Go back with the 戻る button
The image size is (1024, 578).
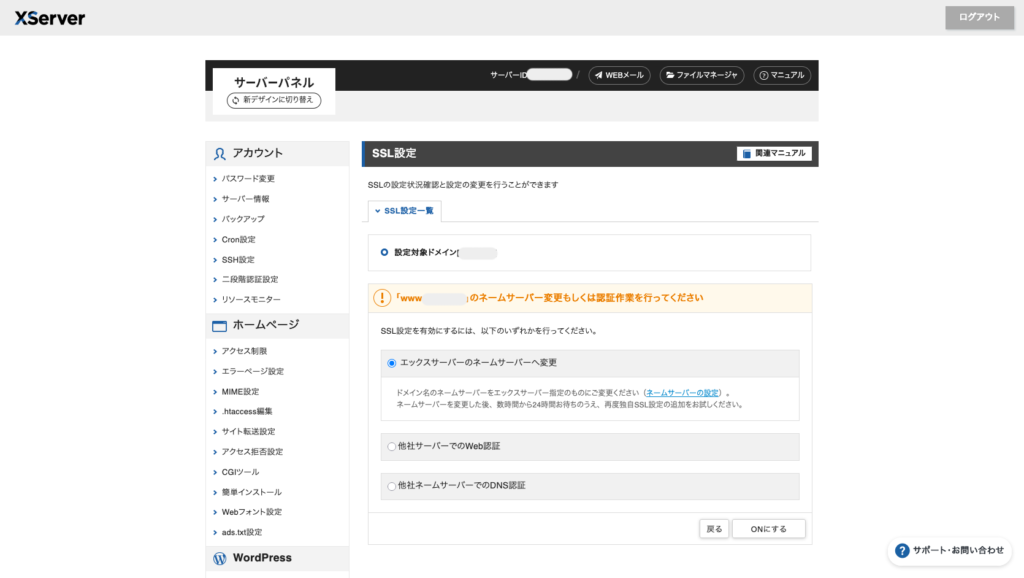click(x=714, y=529)
